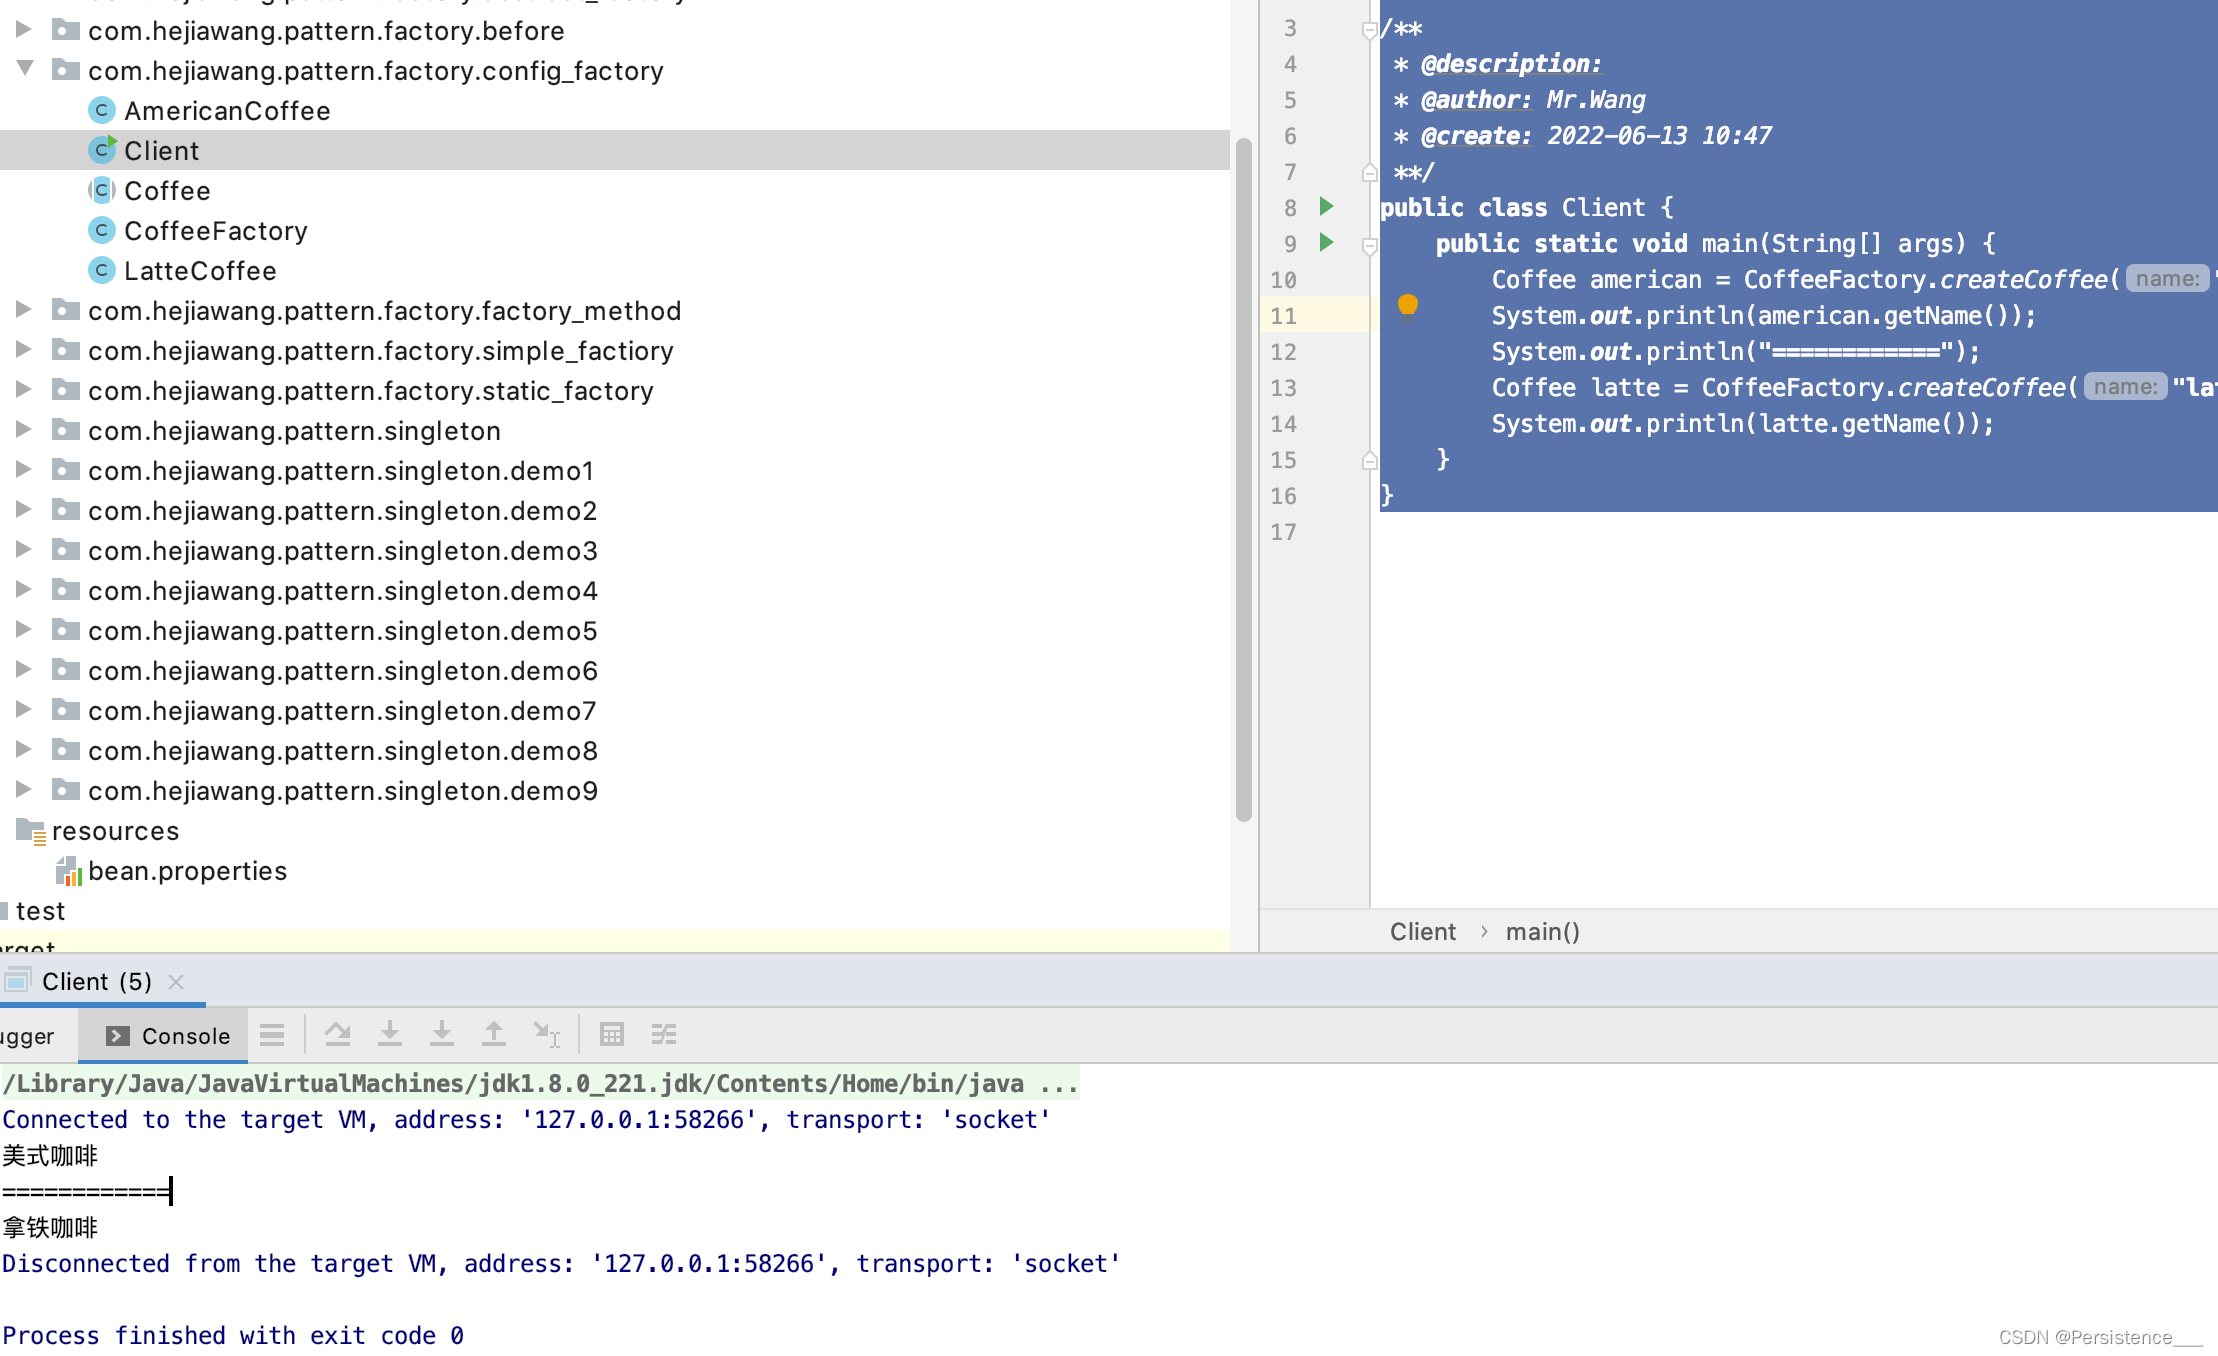The height and width of the screenshot is (1356, 2218).
Task: Click the LatteCoffee class icon
Action: pyautogui.click(x=101, y=270)
